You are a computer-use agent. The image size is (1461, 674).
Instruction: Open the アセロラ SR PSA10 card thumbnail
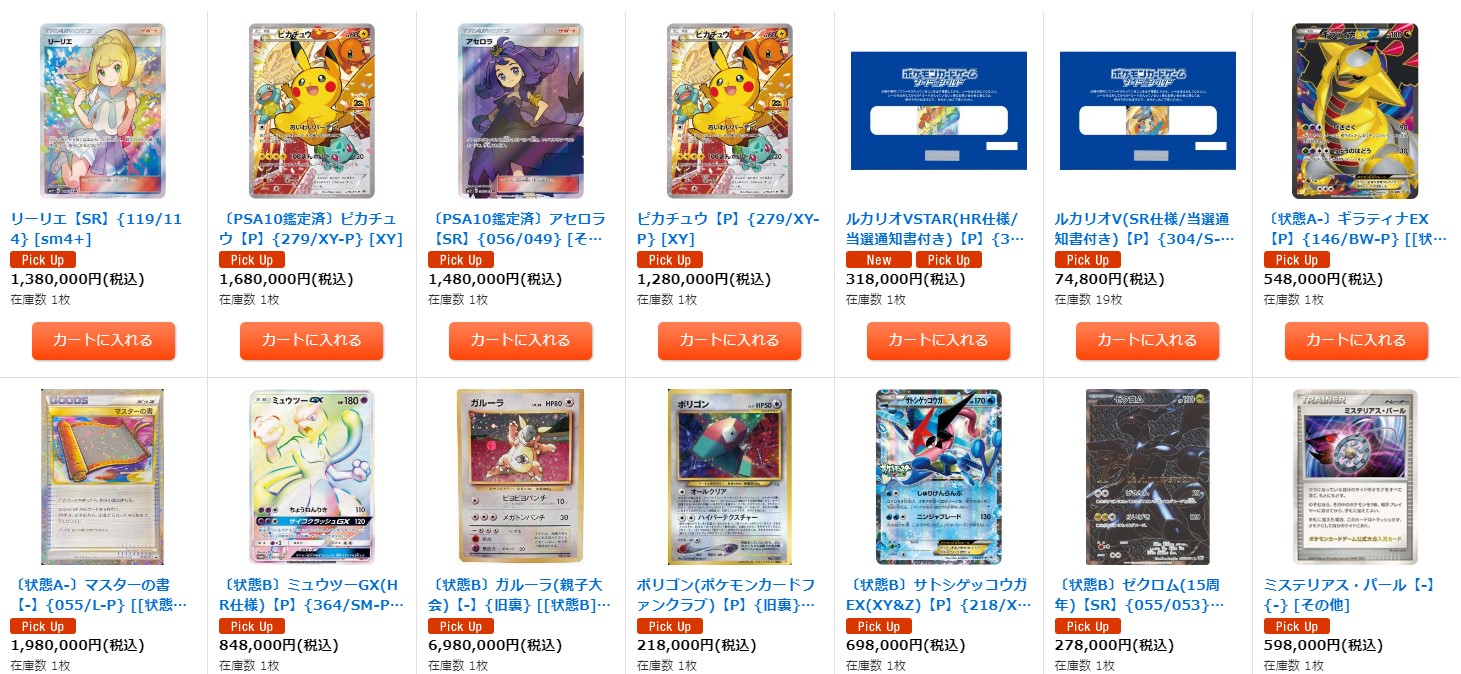(521, 111)
